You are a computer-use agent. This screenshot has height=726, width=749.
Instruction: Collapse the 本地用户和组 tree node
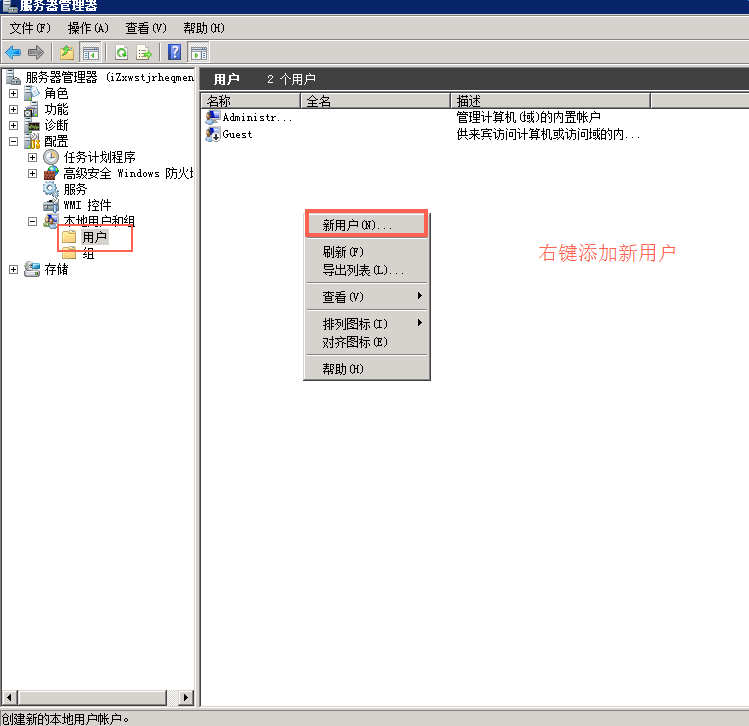pyautogui.click(x=32, y=221)
